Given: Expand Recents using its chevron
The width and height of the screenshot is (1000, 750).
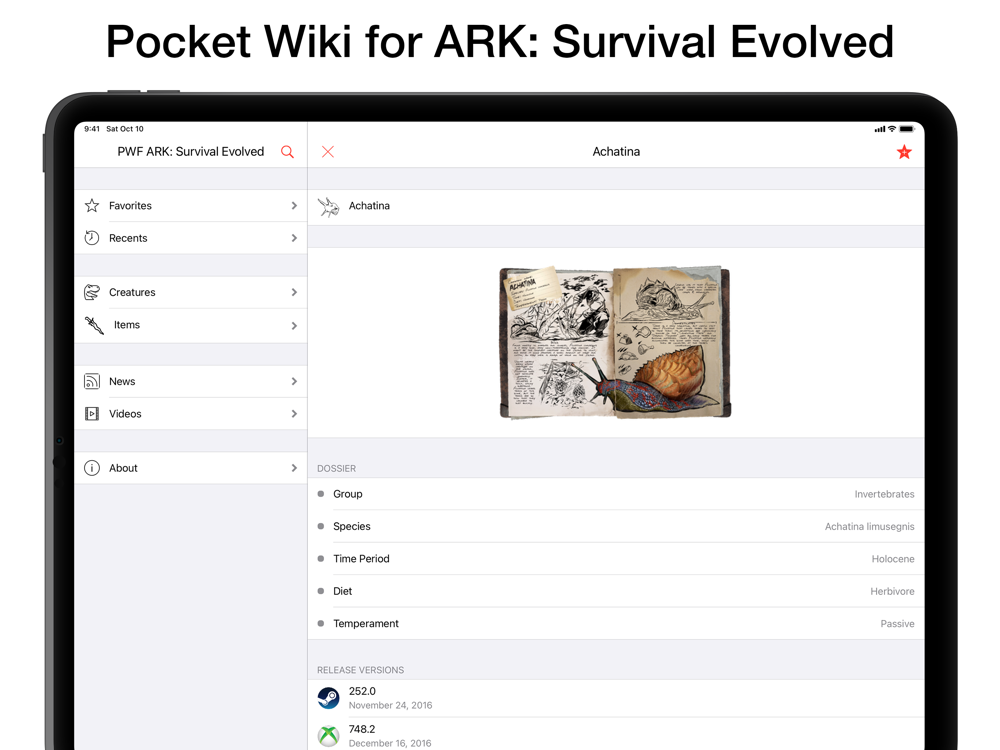Looking at the screenshot, I should point(294,238).
